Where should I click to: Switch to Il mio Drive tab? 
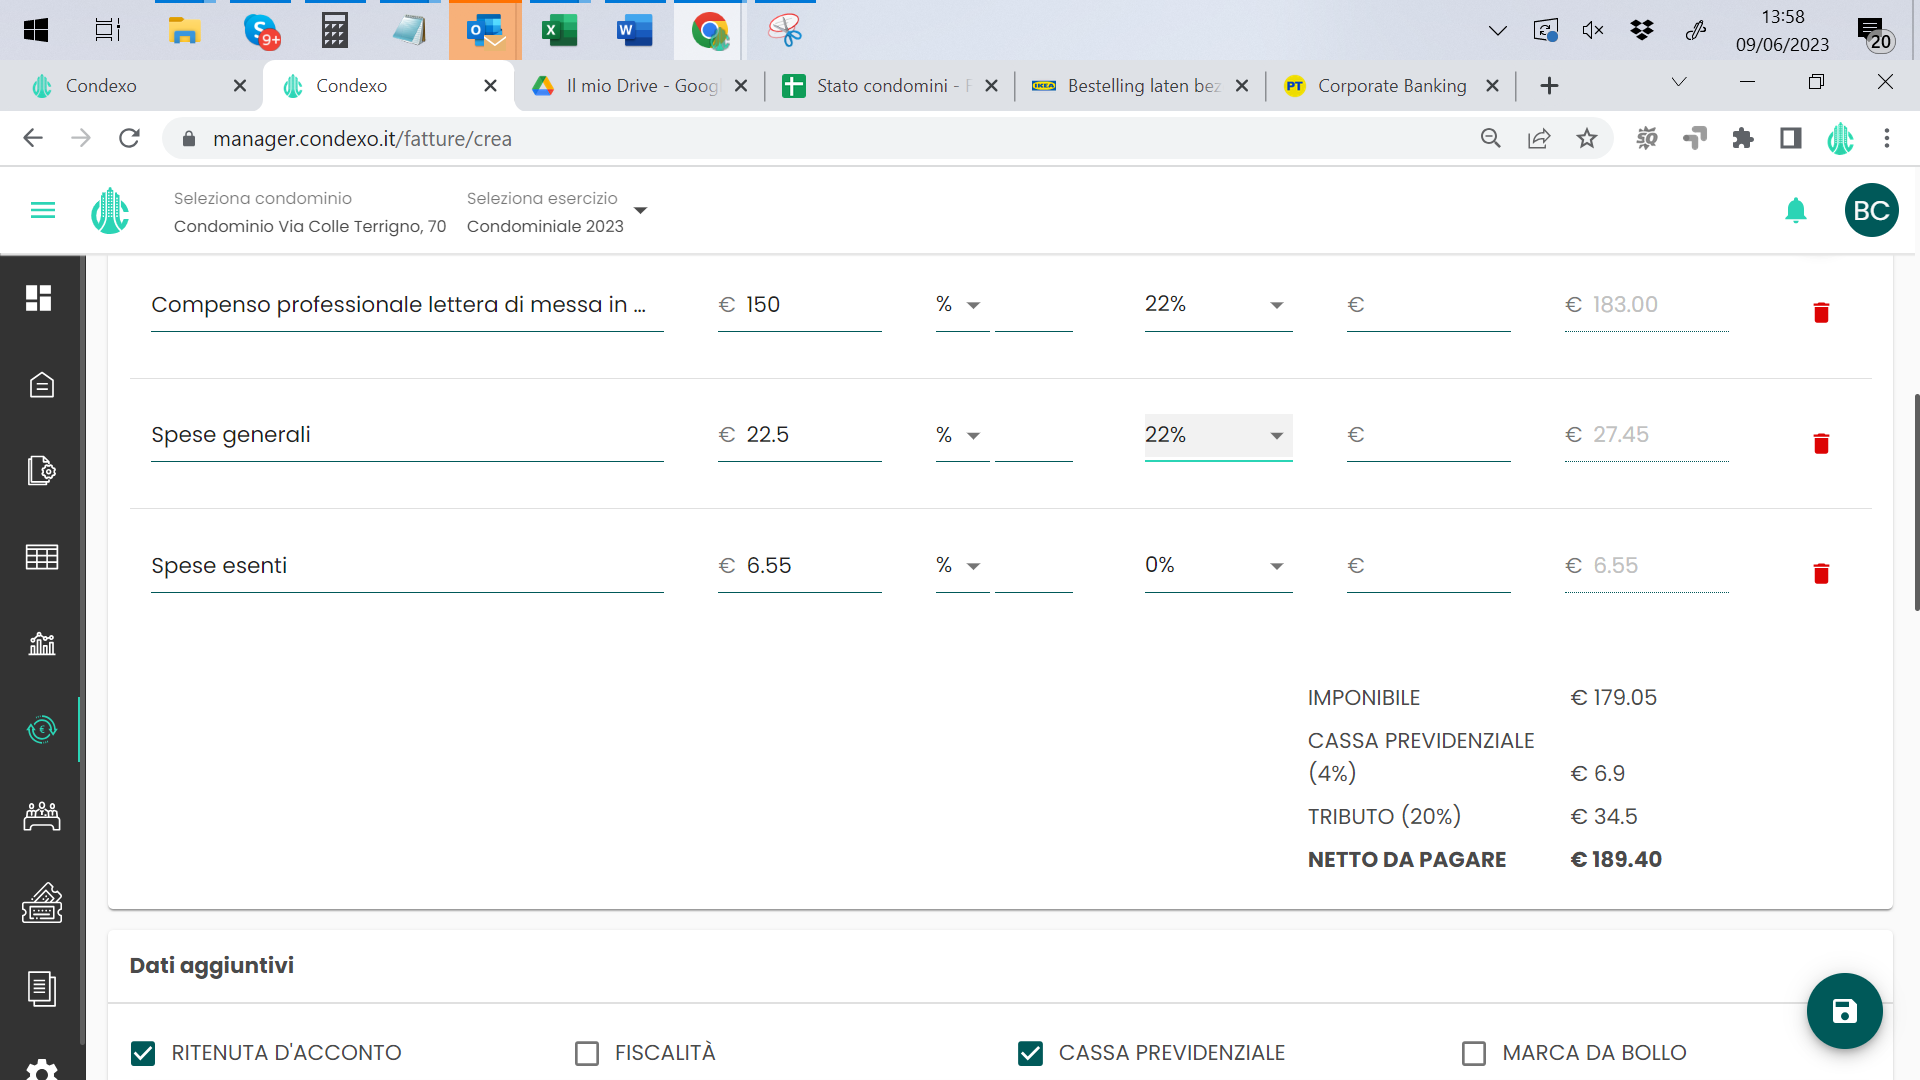tap(640, 86)
